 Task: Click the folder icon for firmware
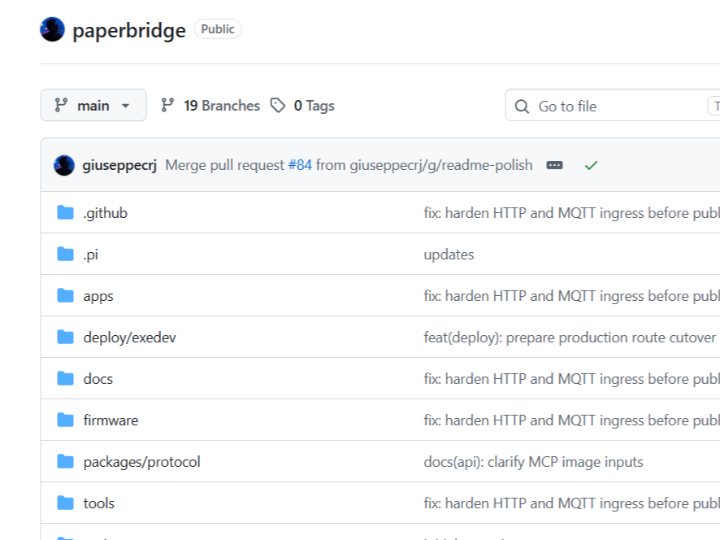coord(65,420)
